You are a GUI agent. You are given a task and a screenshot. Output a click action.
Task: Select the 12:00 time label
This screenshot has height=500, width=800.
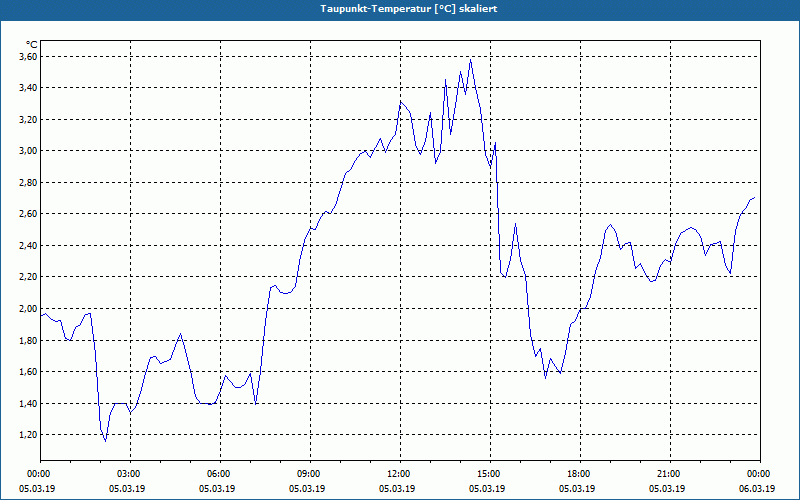pyautogui.click(x=400, y=474)
